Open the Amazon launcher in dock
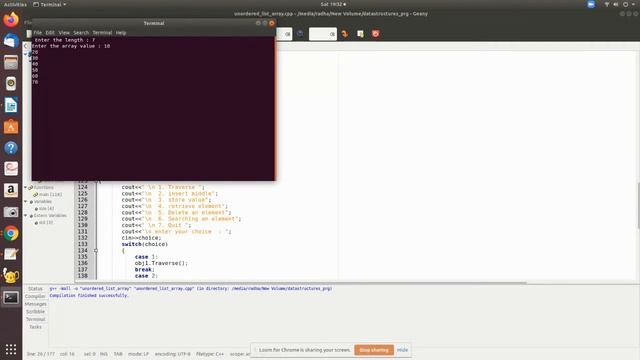The image size is (640, 360). (x=11, y=190)
